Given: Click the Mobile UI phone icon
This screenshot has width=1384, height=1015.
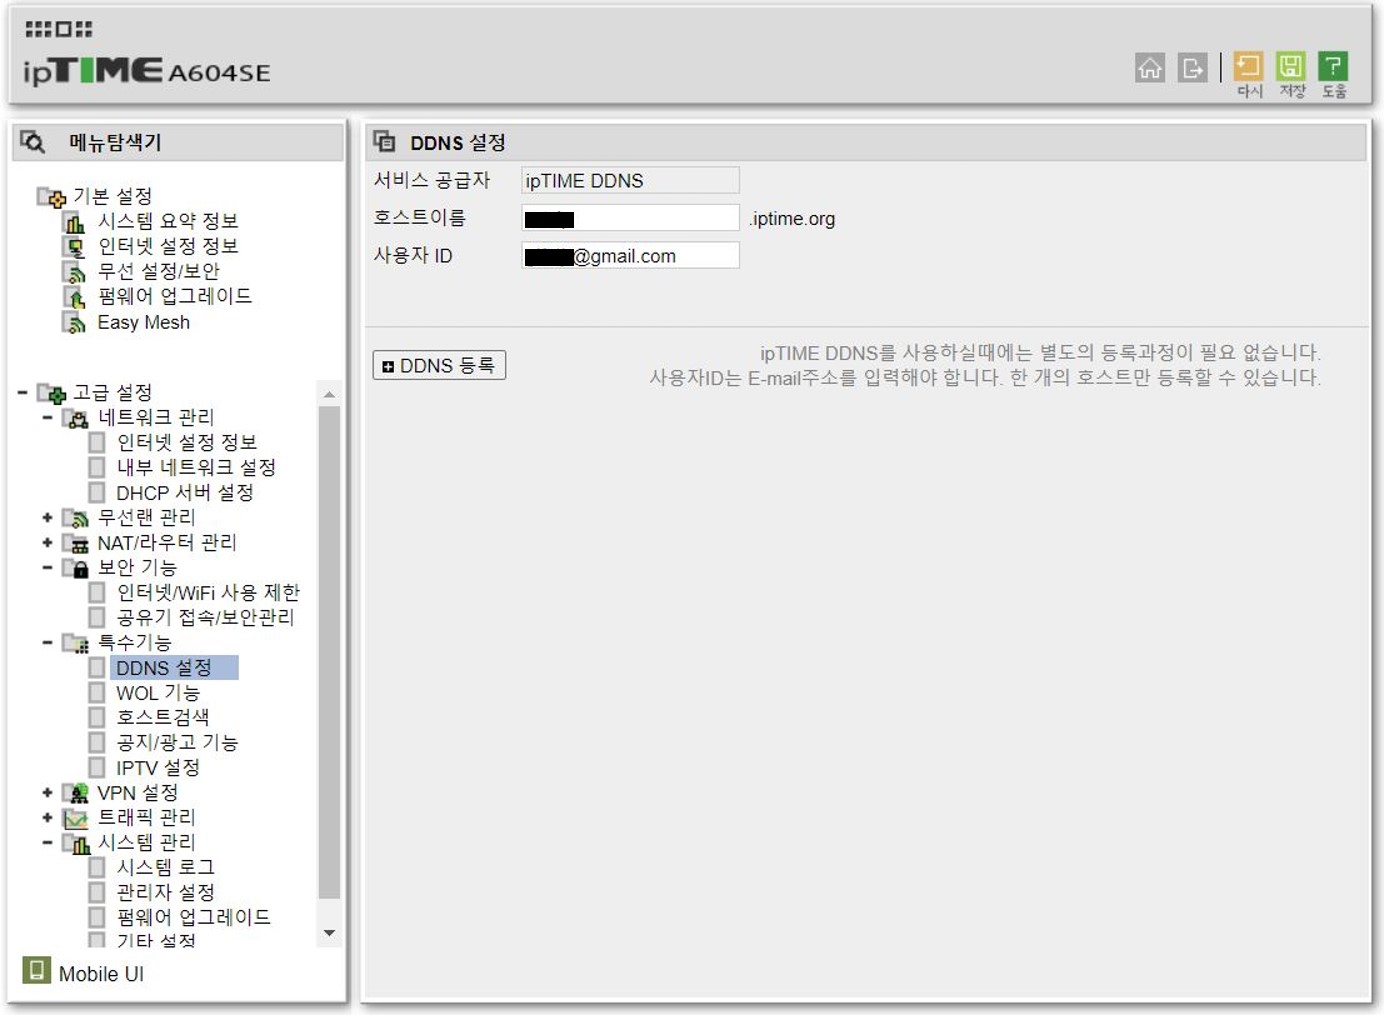Looking at the screenshot, I should [x=37, y=970].
